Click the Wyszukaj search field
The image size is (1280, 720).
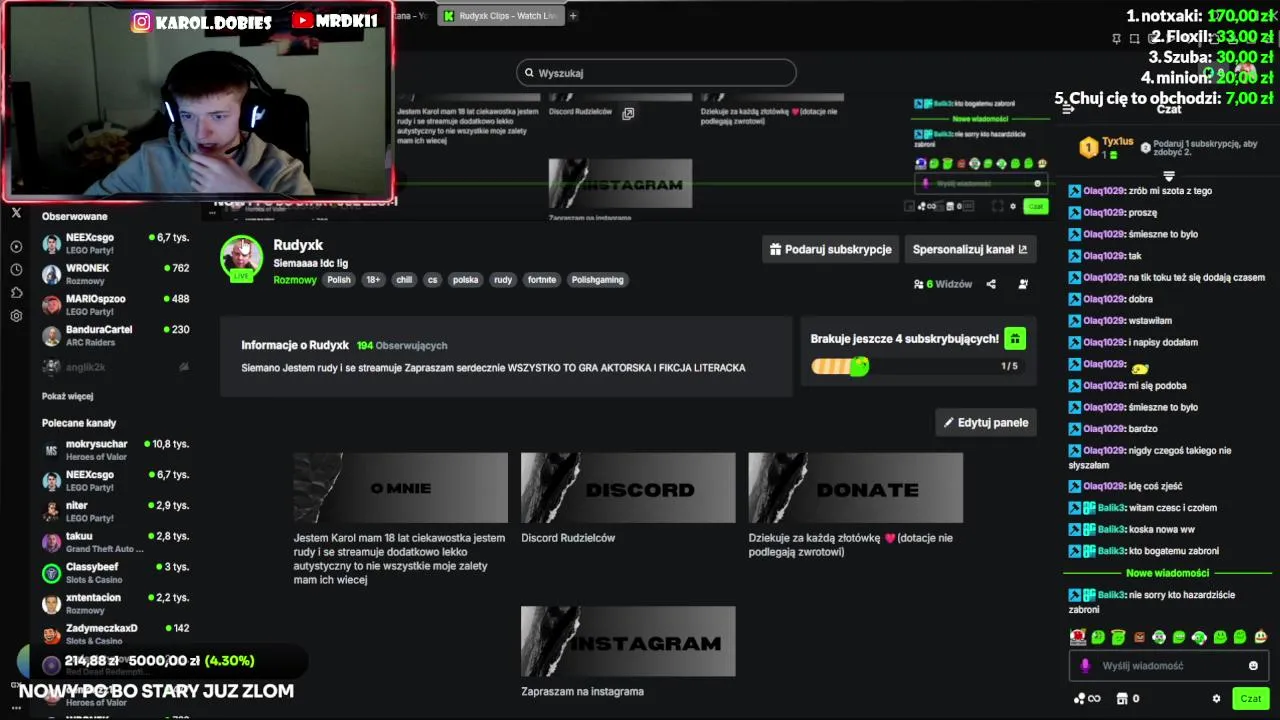coord(656,73)
